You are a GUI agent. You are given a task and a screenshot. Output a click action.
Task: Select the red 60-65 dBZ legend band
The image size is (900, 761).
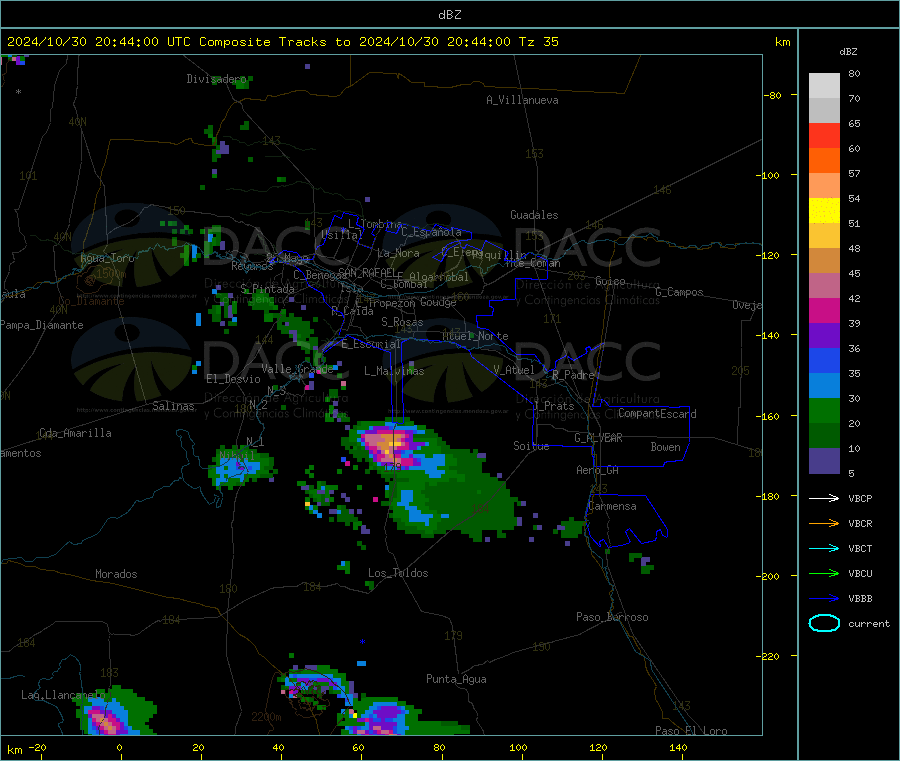pos(824,135)
